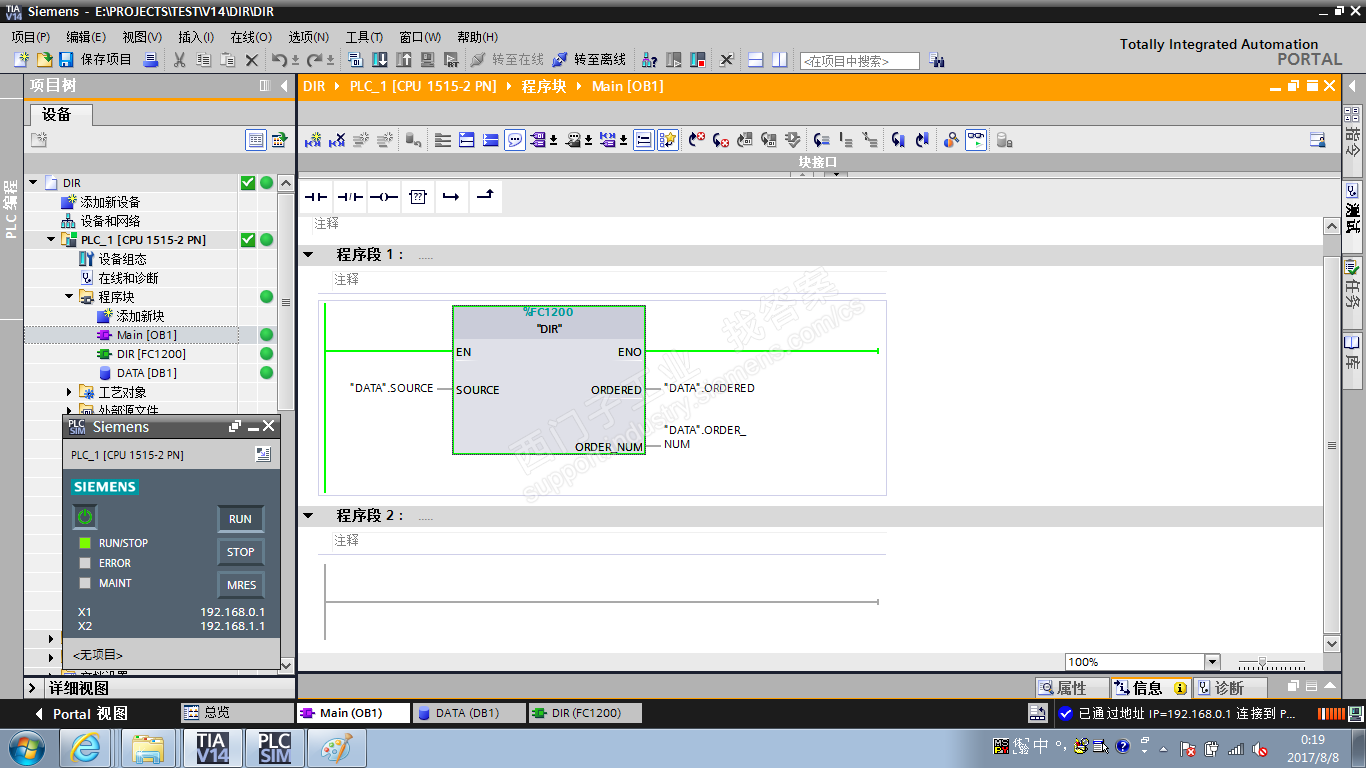Viewport: 1366px width, 768px height.
Task: Click in the project search field
Action: click(x=860, y=61)
